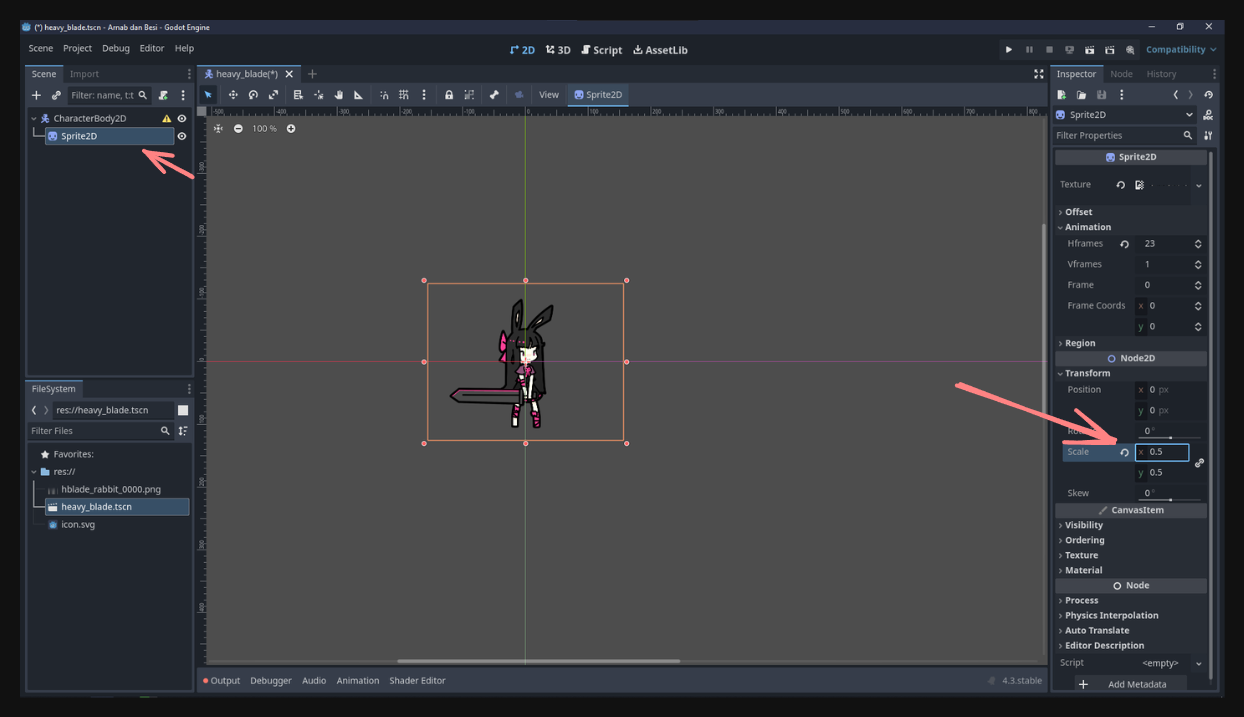The height and width of the screenshot is (717, 1244).
Task: Open the documentation for Sprite2D
Action: click(1208, 115)
